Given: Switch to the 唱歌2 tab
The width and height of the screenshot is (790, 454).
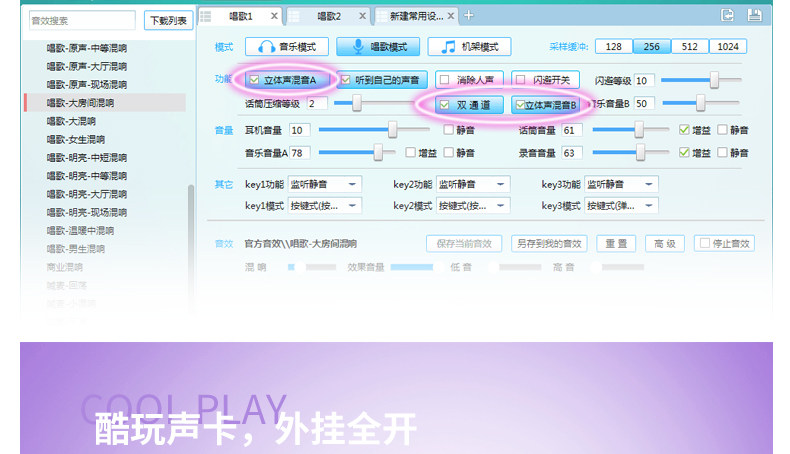Looking at the screenshot, I should click(328, 16).
